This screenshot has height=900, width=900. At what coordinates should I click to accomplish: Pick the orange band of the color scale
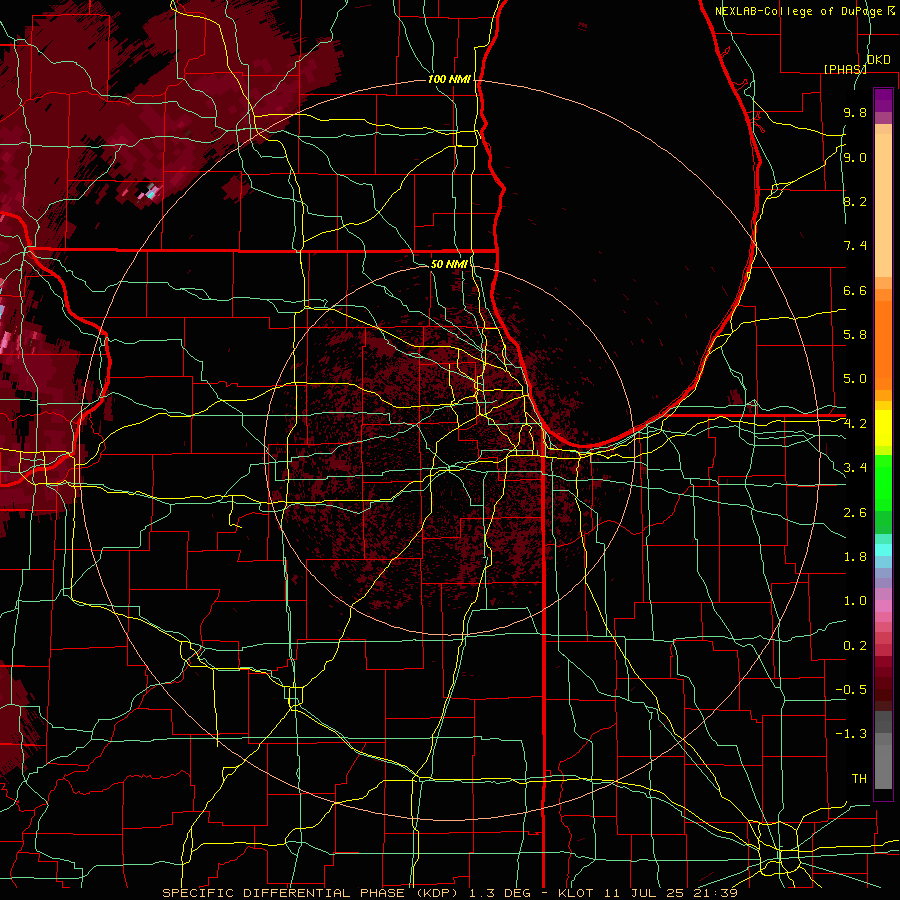pos(883,344)
